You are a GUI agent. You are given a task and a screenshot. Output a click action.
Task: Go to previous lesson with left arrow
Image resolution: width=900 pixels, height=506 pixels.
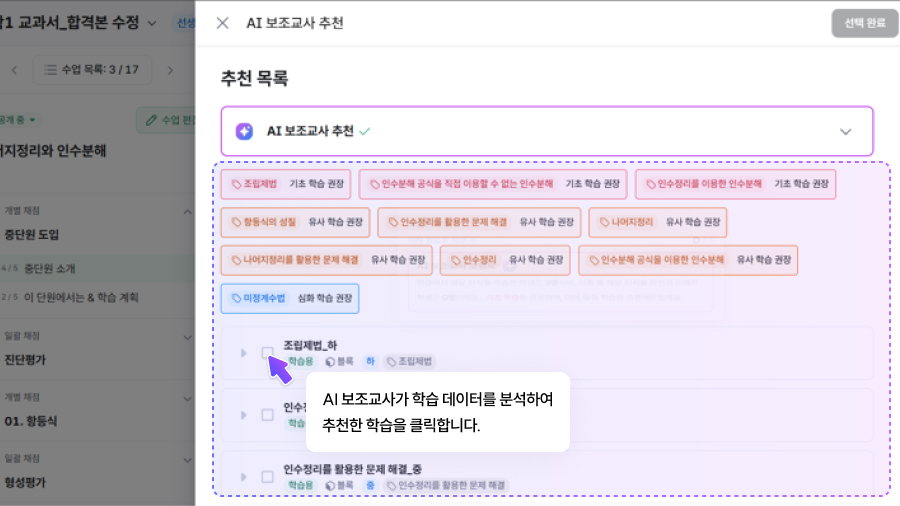click(14, 70)
